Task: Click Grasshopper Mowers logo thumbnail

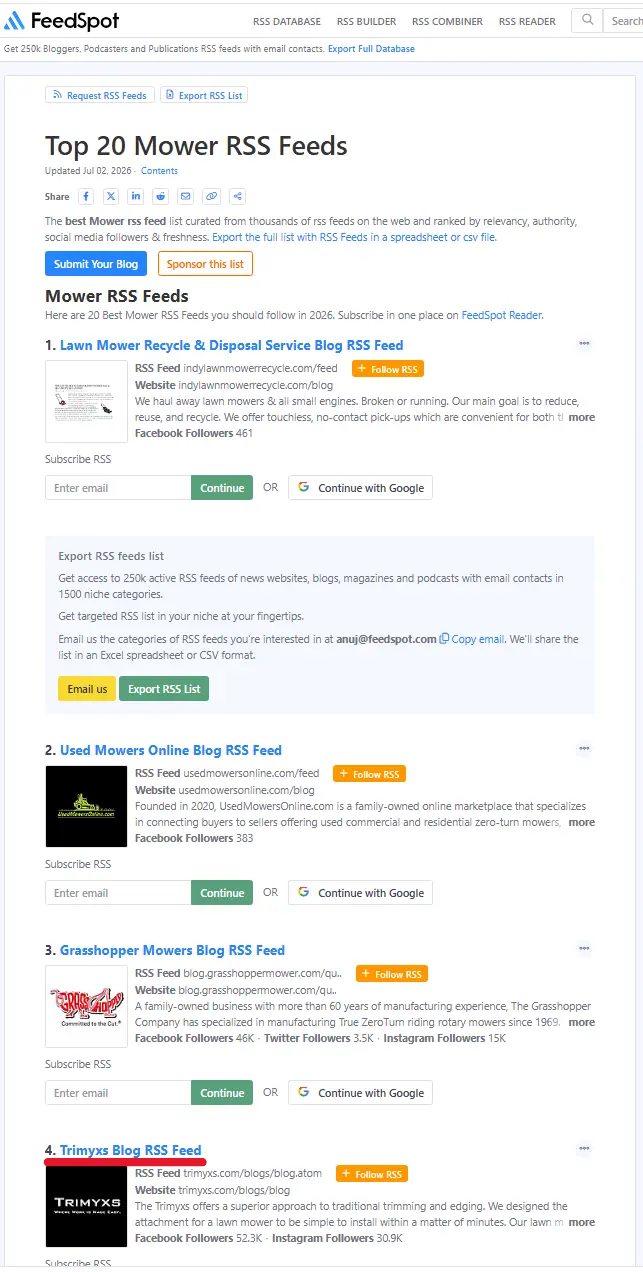Action: [86, 1006]
